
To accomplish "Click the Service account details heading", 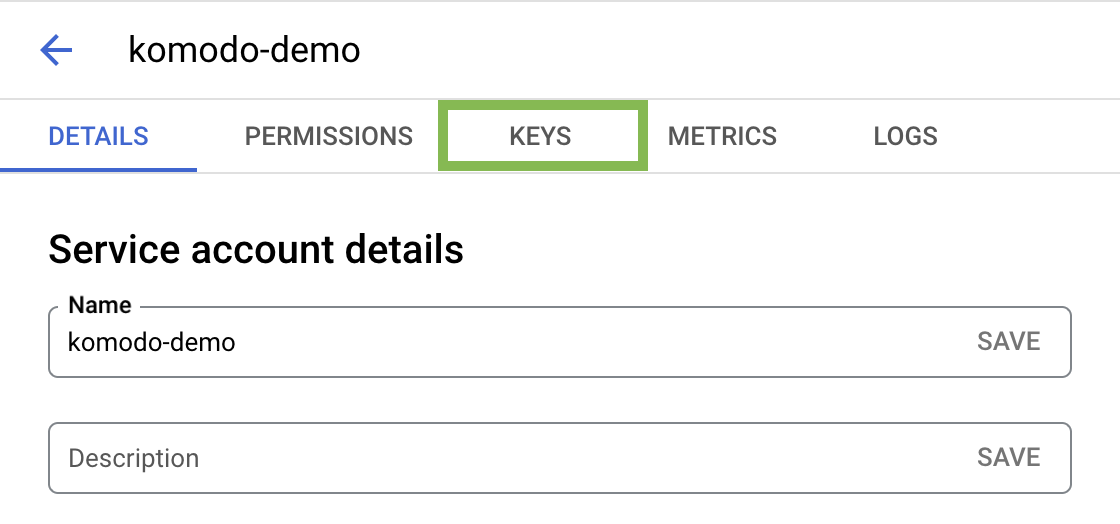I will click(x=256, y=250).
